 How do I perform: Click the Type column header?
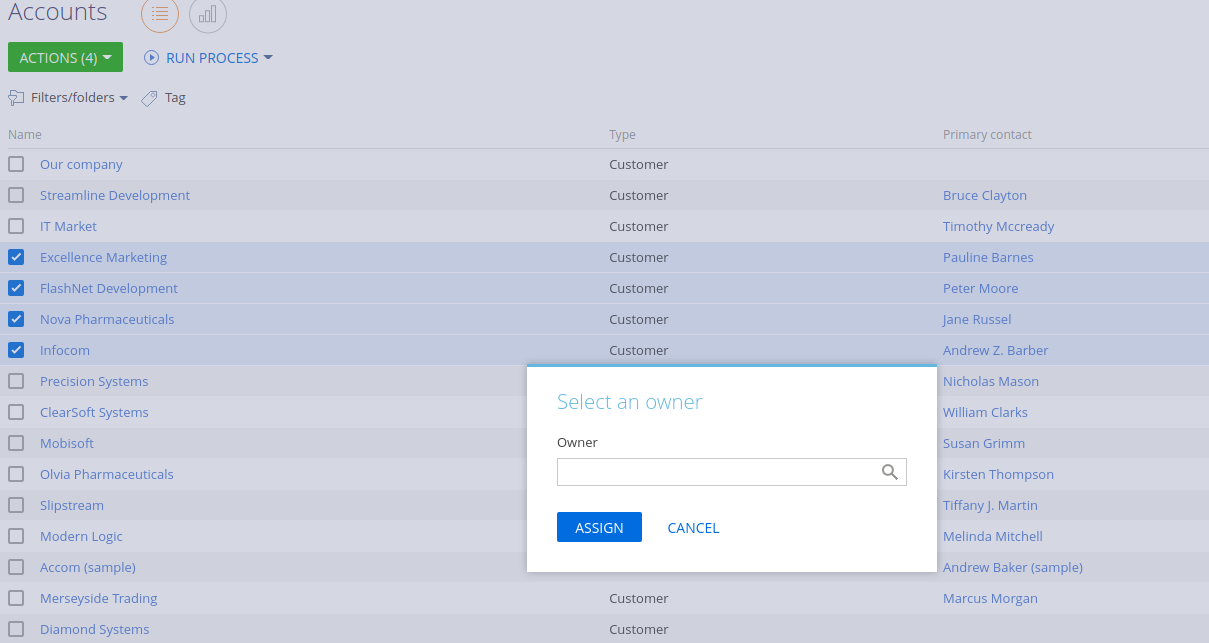[x=622, y=134]
